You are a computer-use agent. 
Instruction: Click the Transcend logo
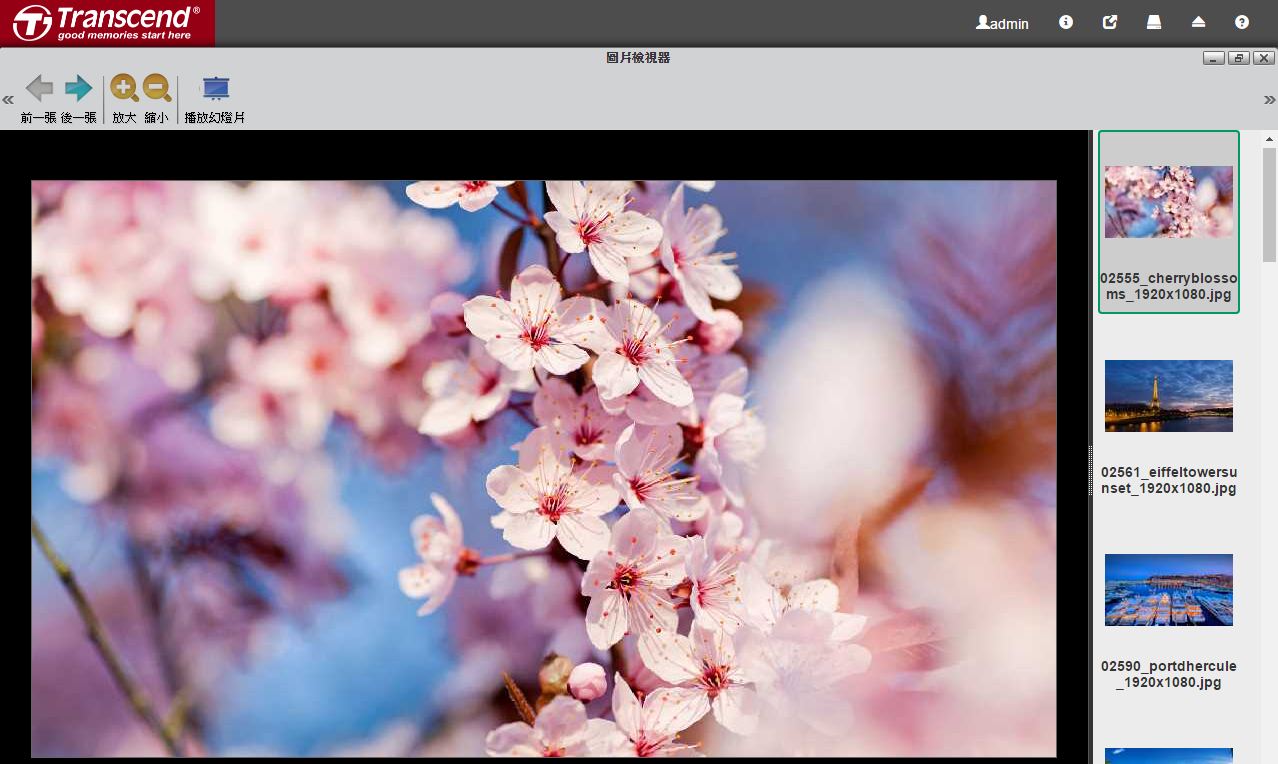(107, 23)
